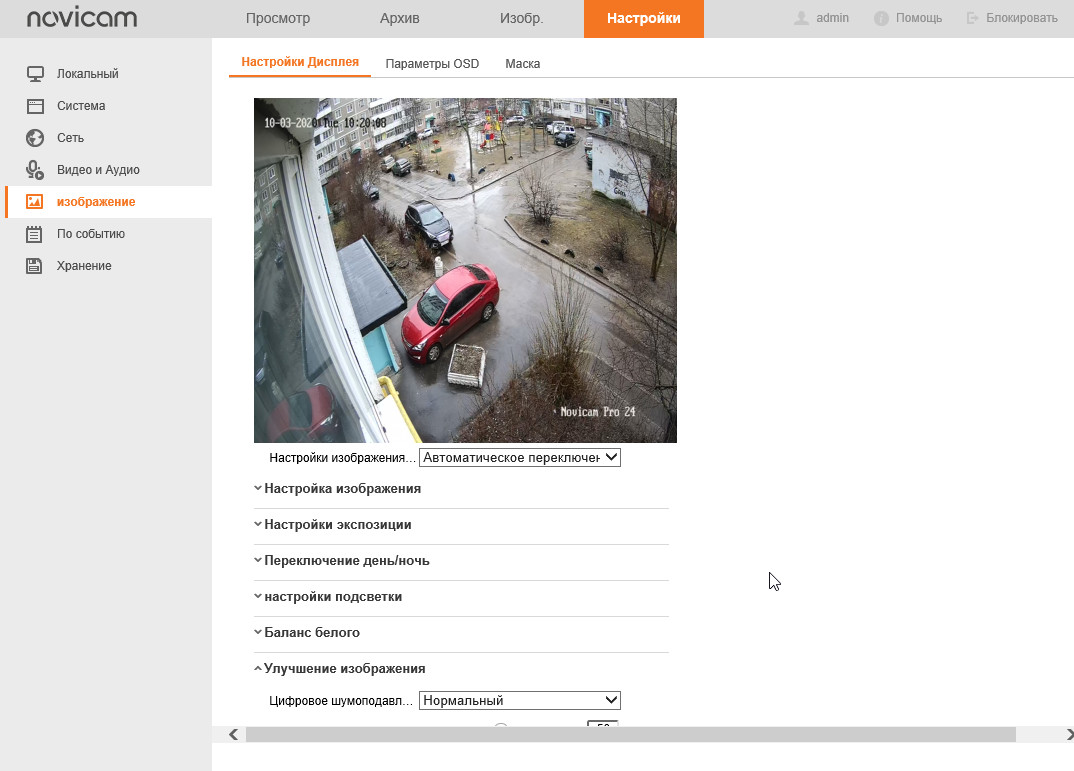Screen dimensions: 1074x771
Task: Click the Настройки изображения... label
Action: [342, 458]
